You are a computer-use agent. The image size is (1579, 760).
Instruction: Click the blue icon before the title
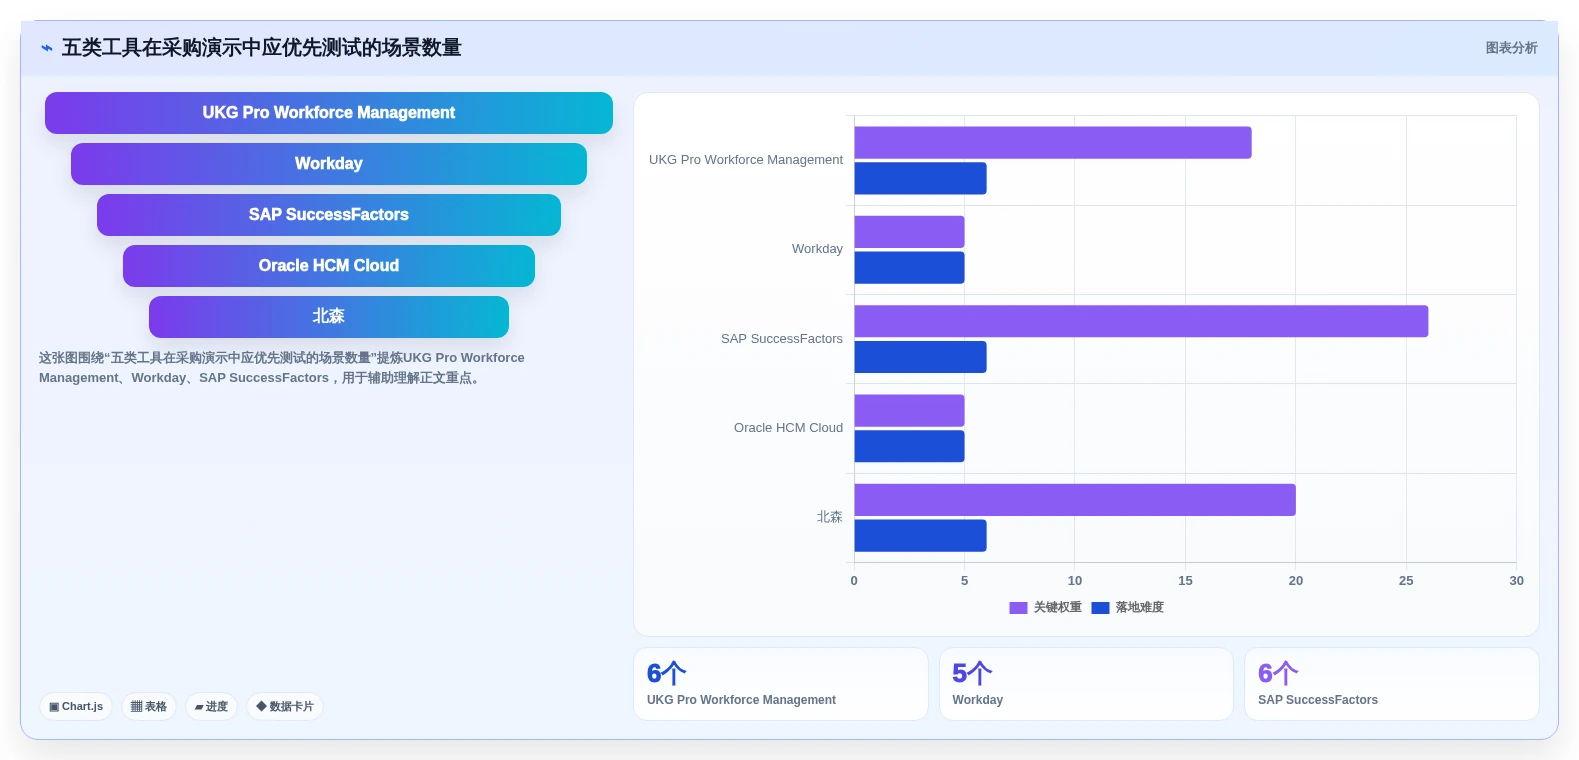point(47,48)
